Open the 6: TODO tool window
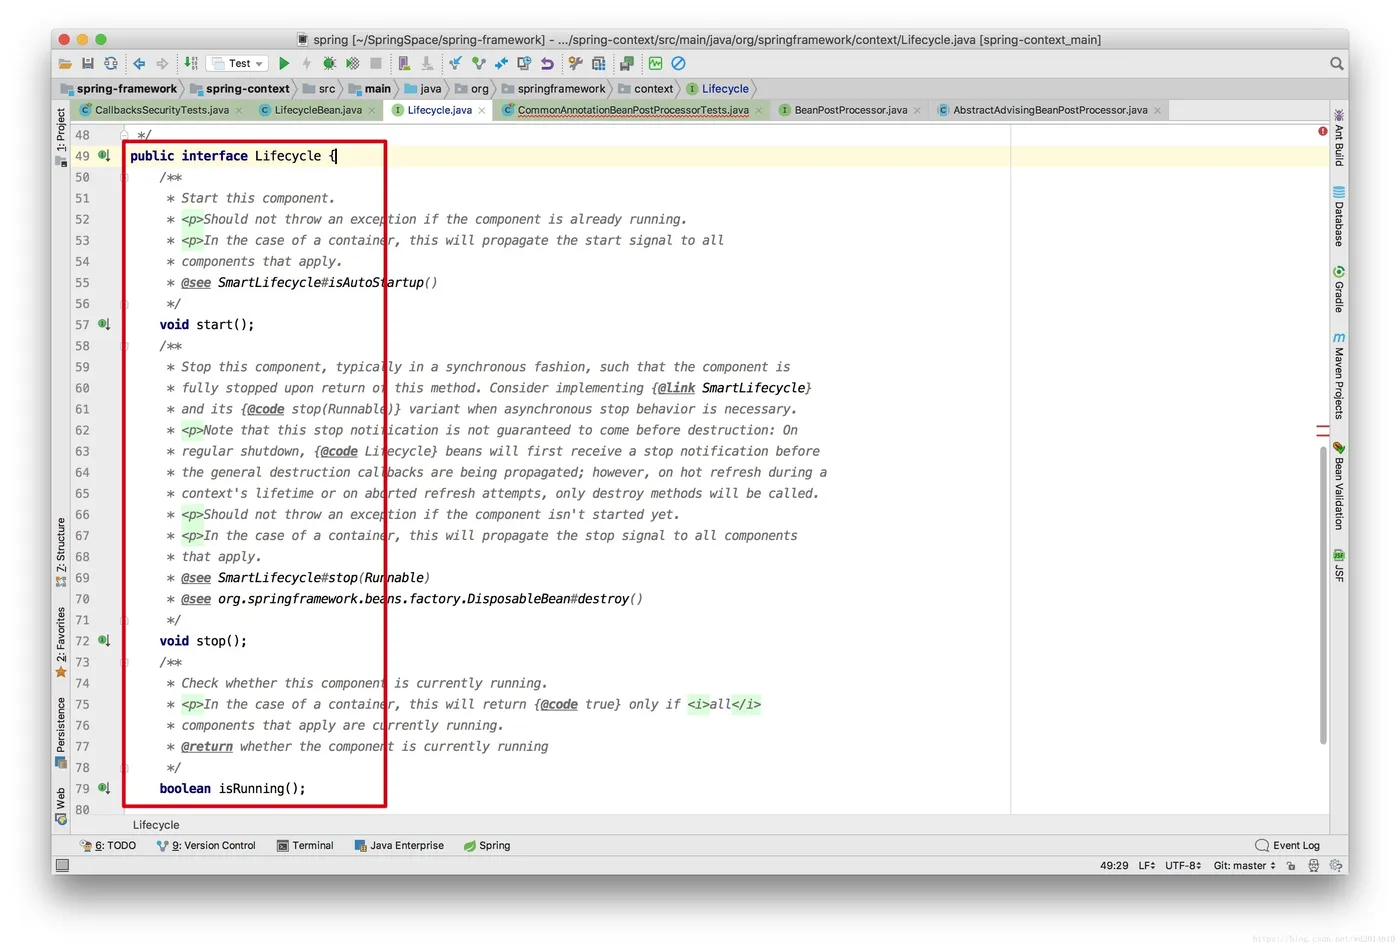Screen dimensions: 1400x948 coord(108,846)
